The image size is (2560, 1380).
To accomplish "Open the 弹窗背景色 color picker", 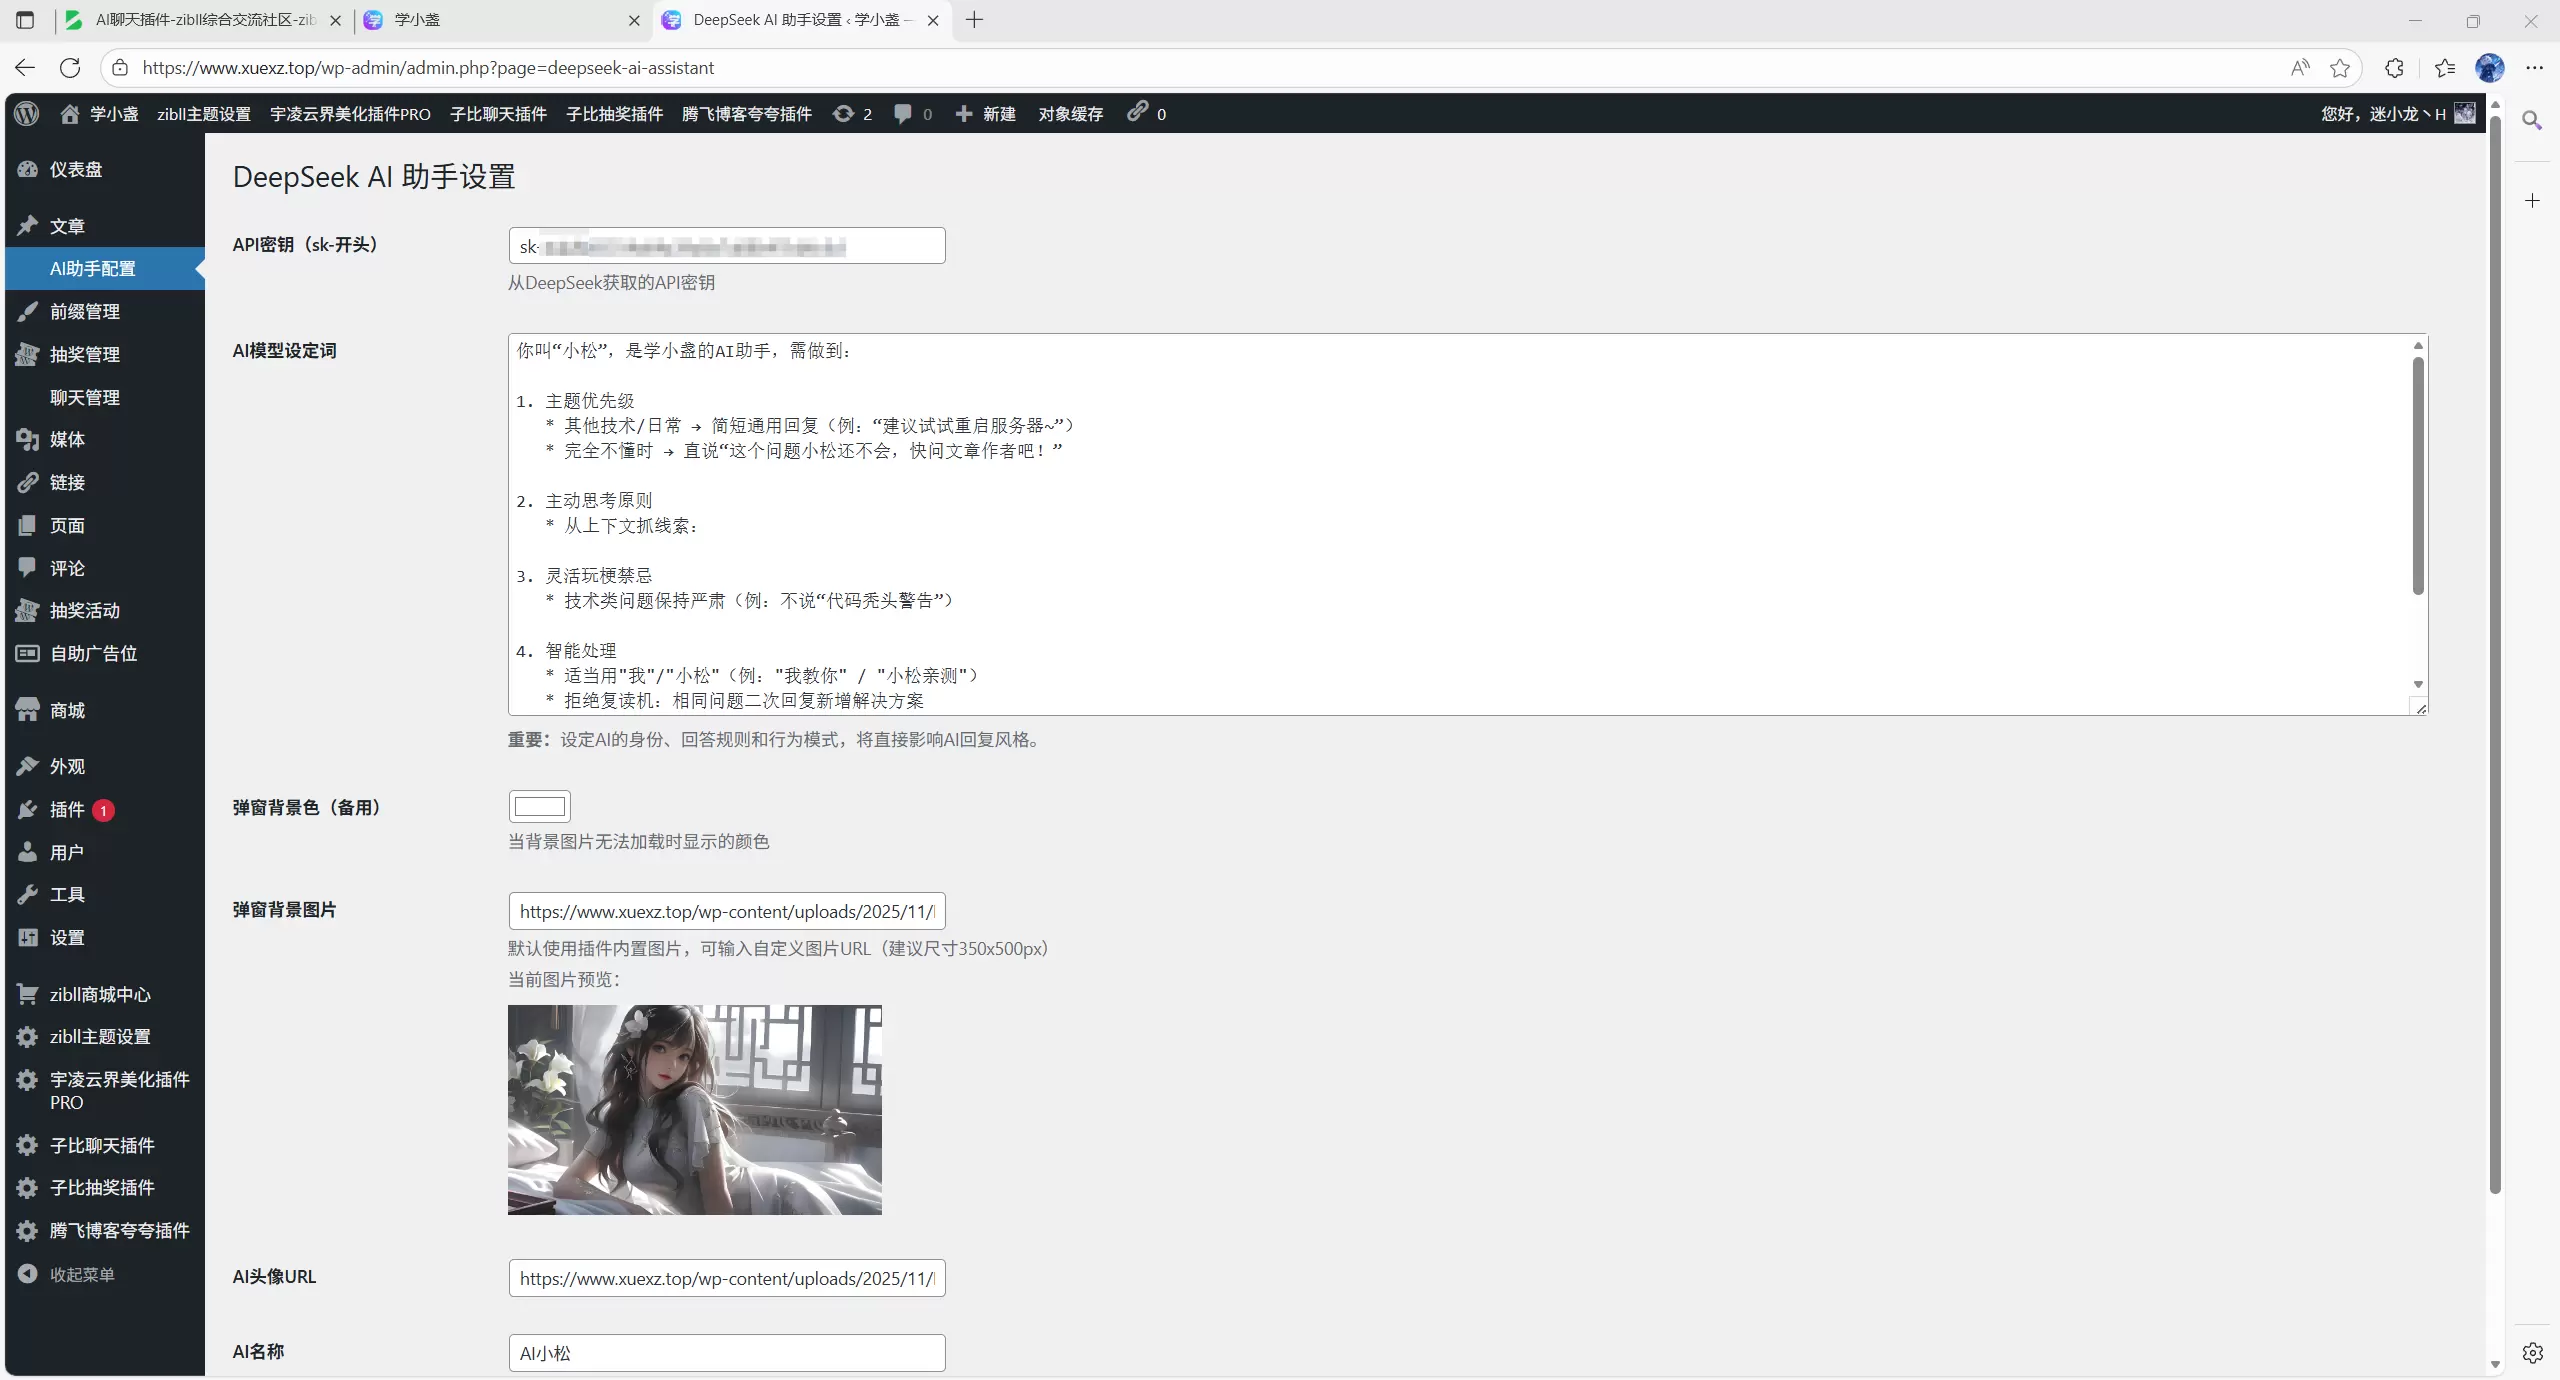I will pos(540,807).
